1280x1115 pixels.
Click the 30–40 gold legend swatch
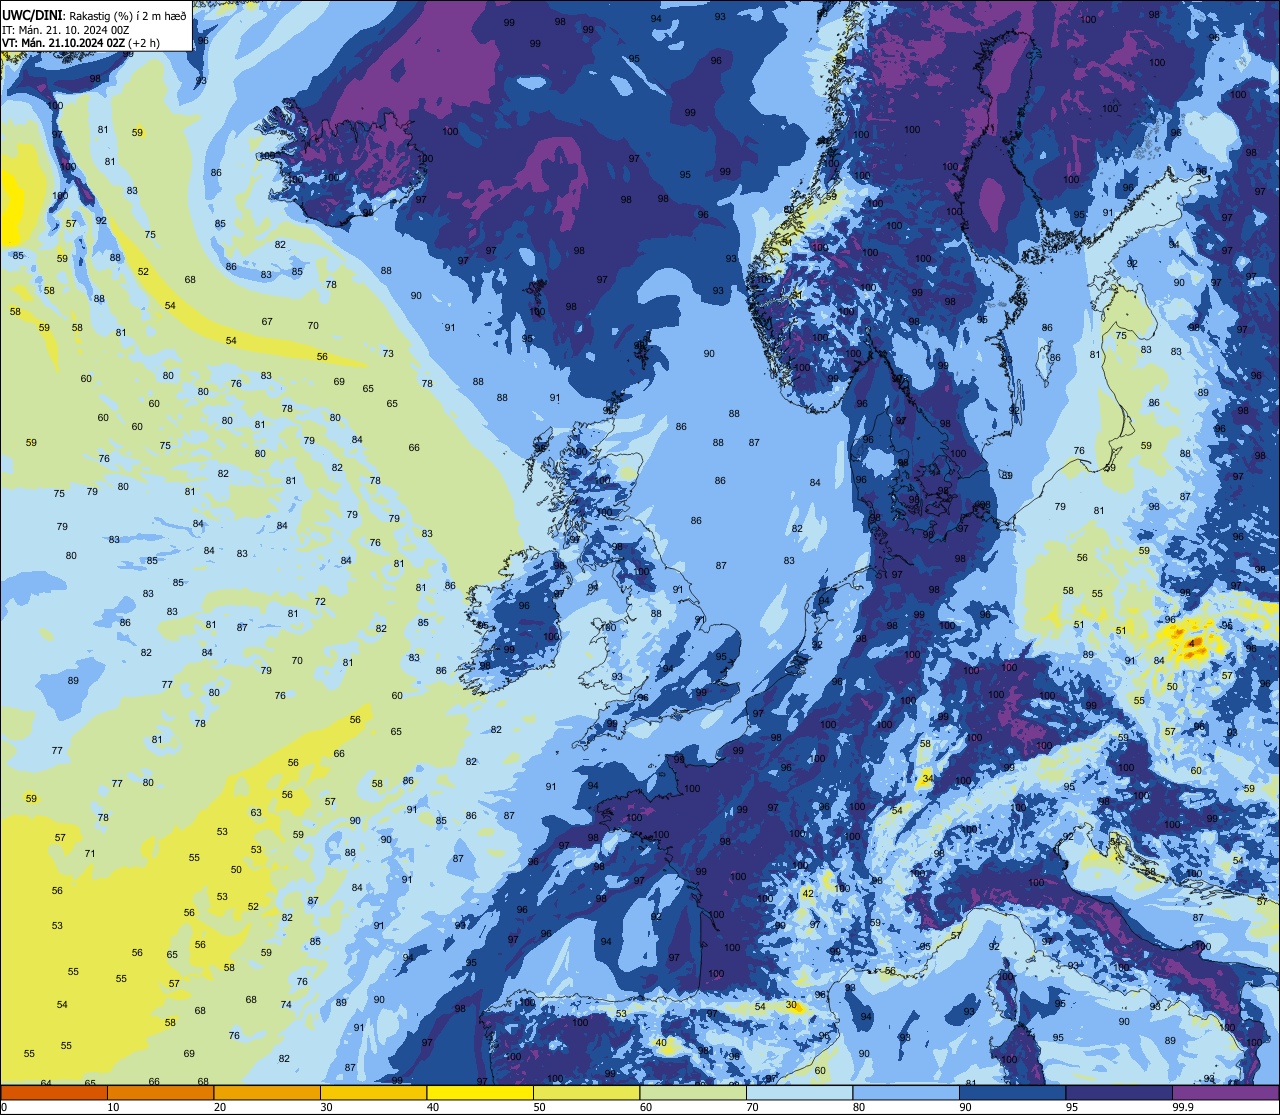click(373, 1092)
